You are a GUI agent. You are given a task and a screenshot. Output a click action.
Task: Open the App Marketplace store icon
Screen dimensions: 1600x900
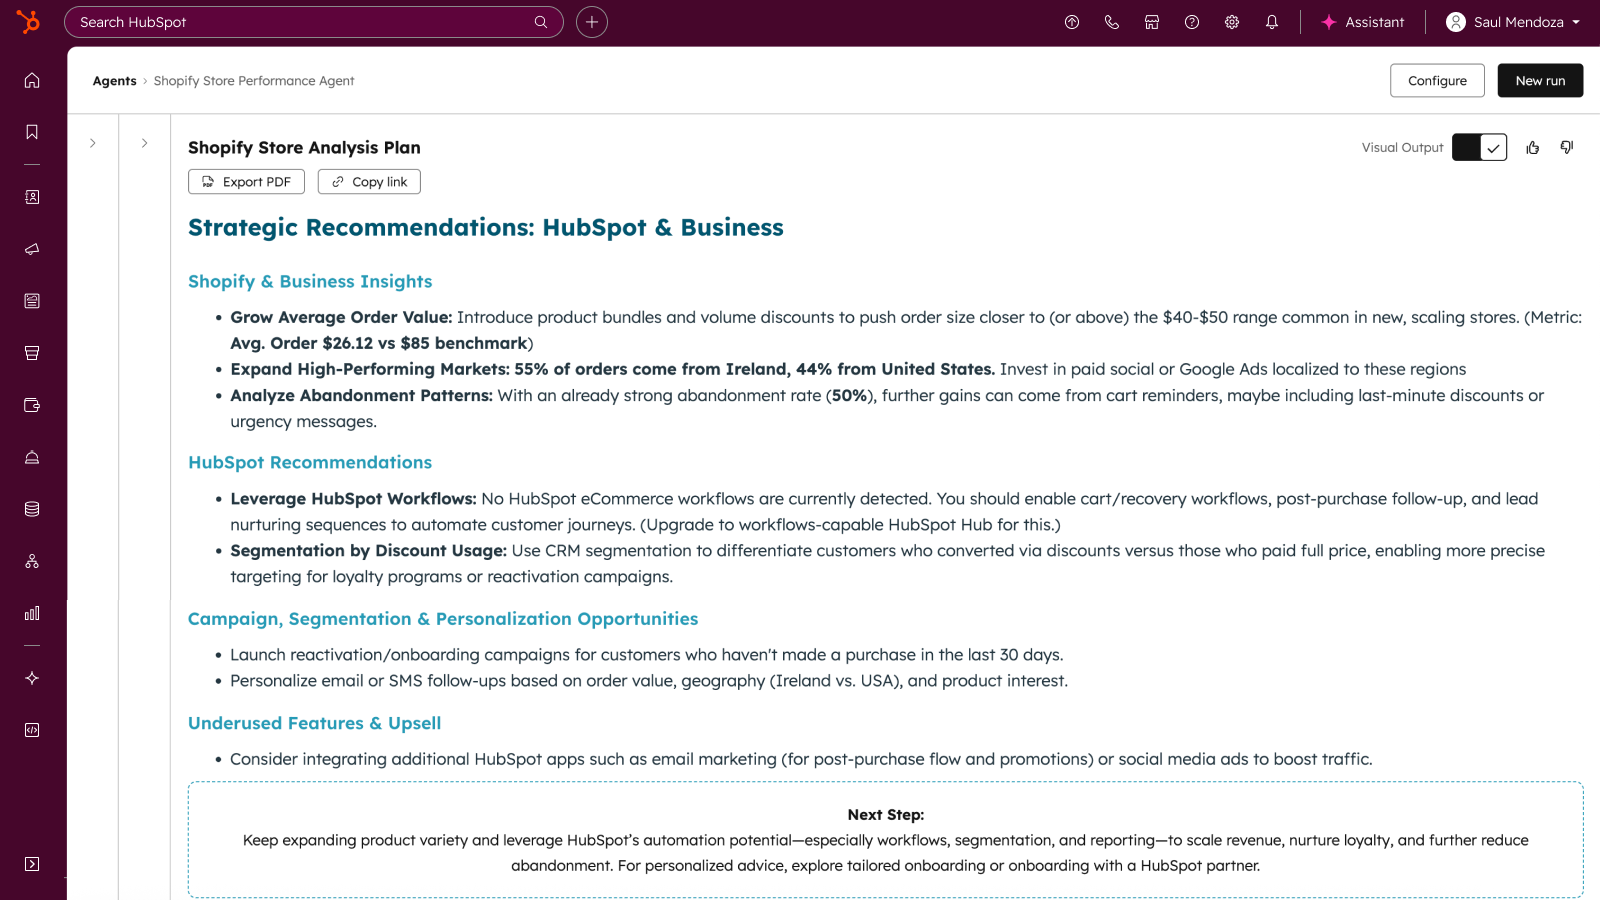coord(1152,21)
